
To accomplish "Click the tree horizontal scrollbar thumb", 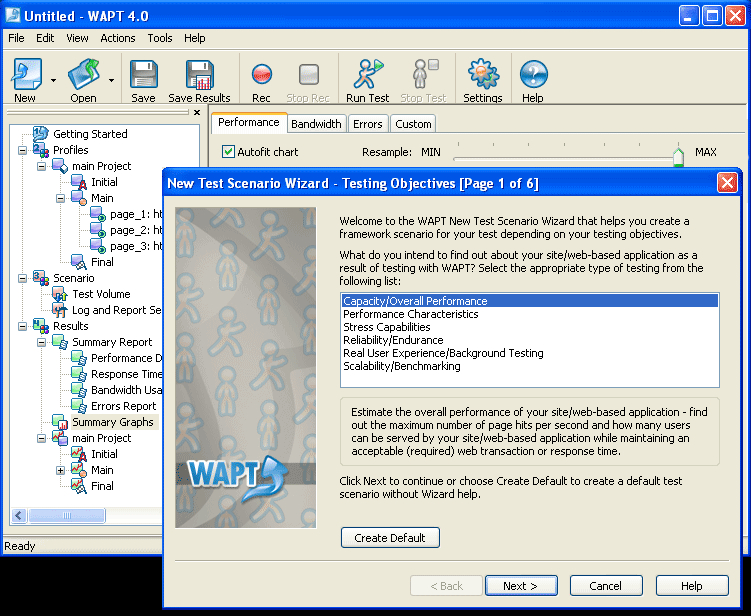I will (67, 515).
